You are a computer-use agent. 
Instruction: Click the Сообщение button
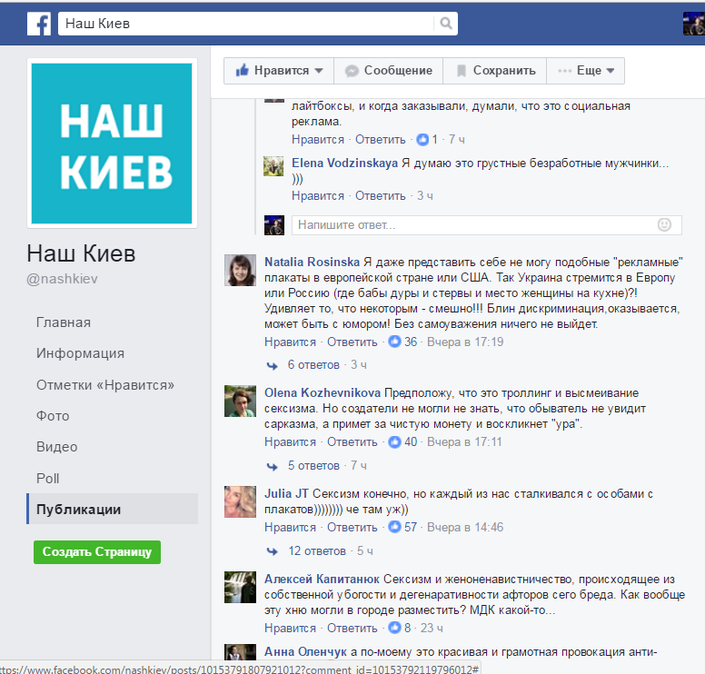click(388, 71)
